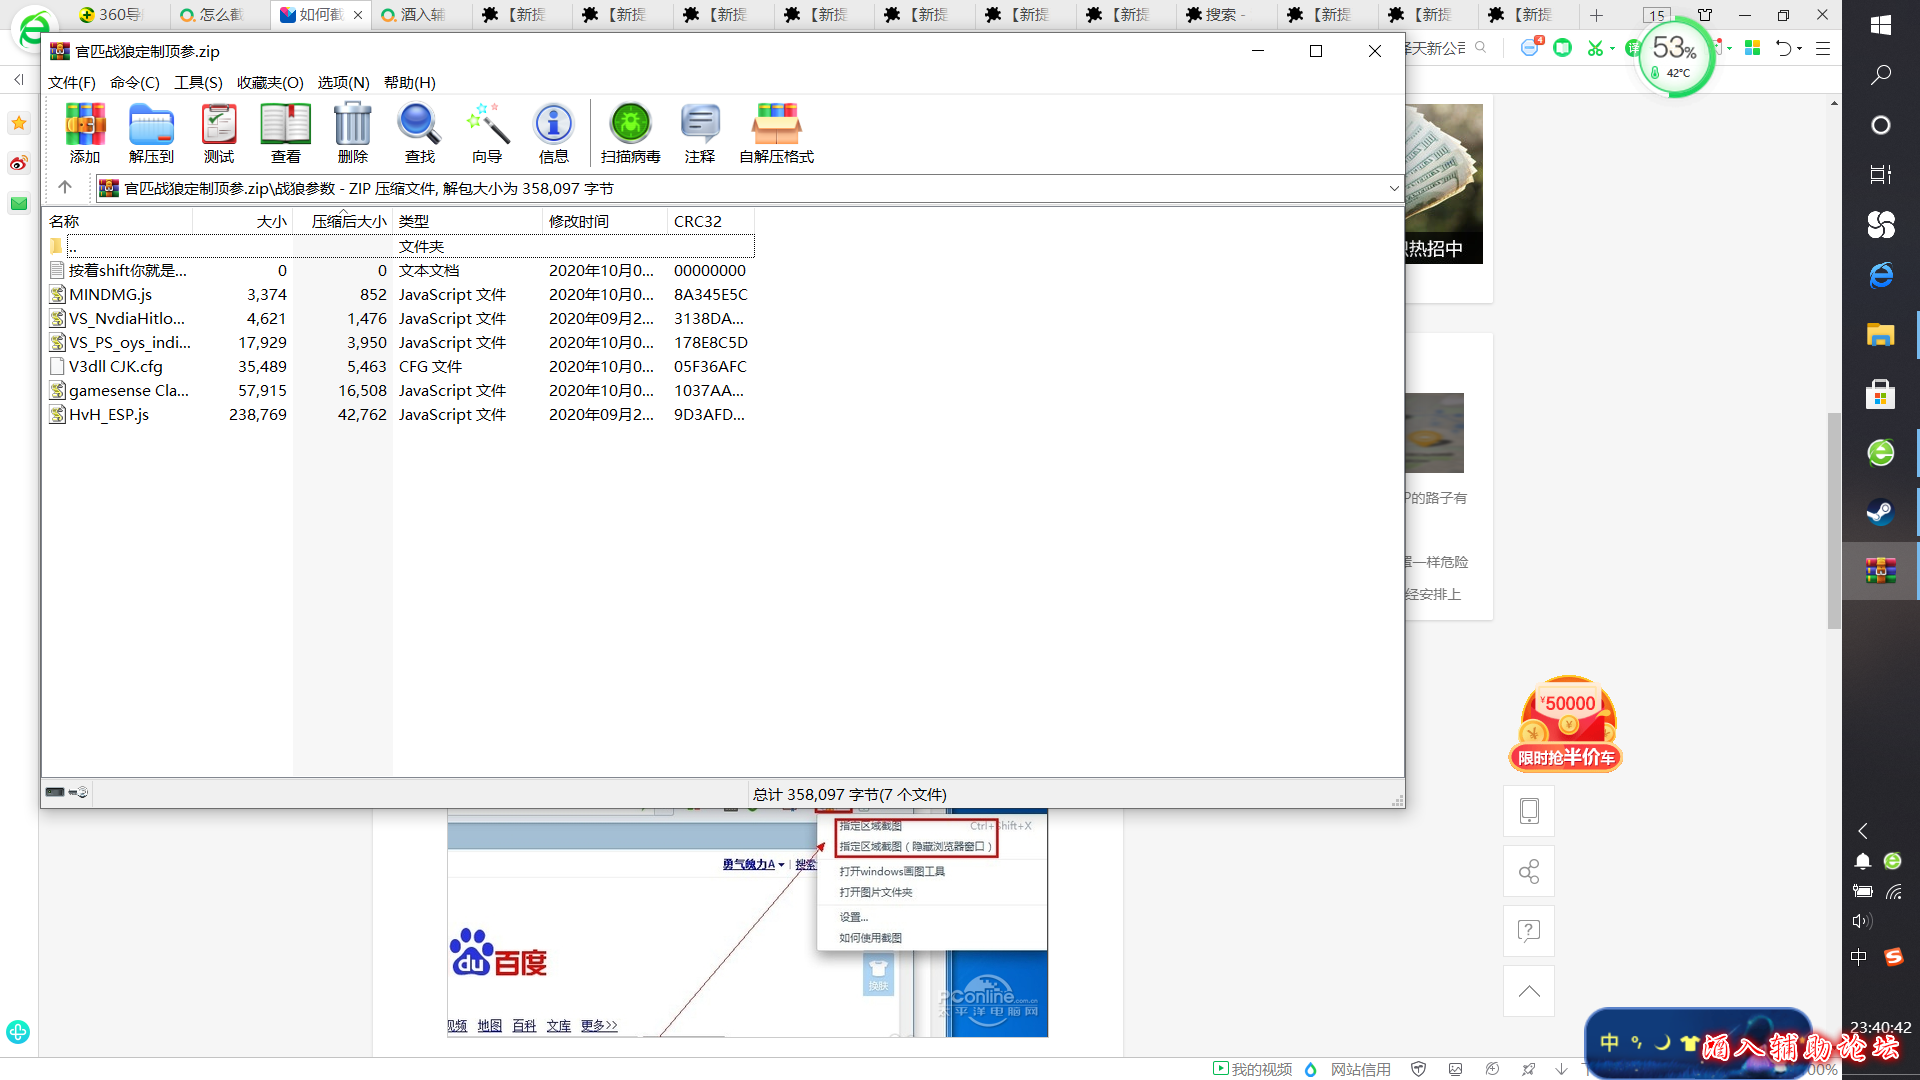Show archive Info (信息) icon
Viewport: 1920px width, 1080px height.
(x=554, y=133)
